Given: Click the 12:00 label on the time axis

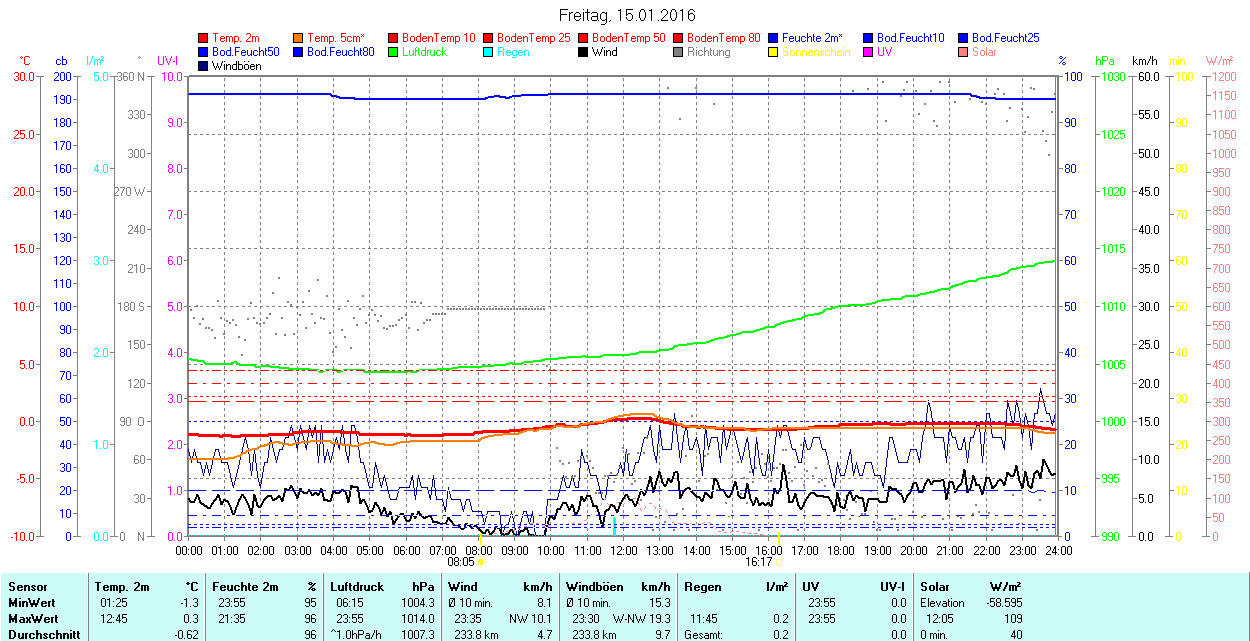Looking at the screenshot, I should pos(623,550).
